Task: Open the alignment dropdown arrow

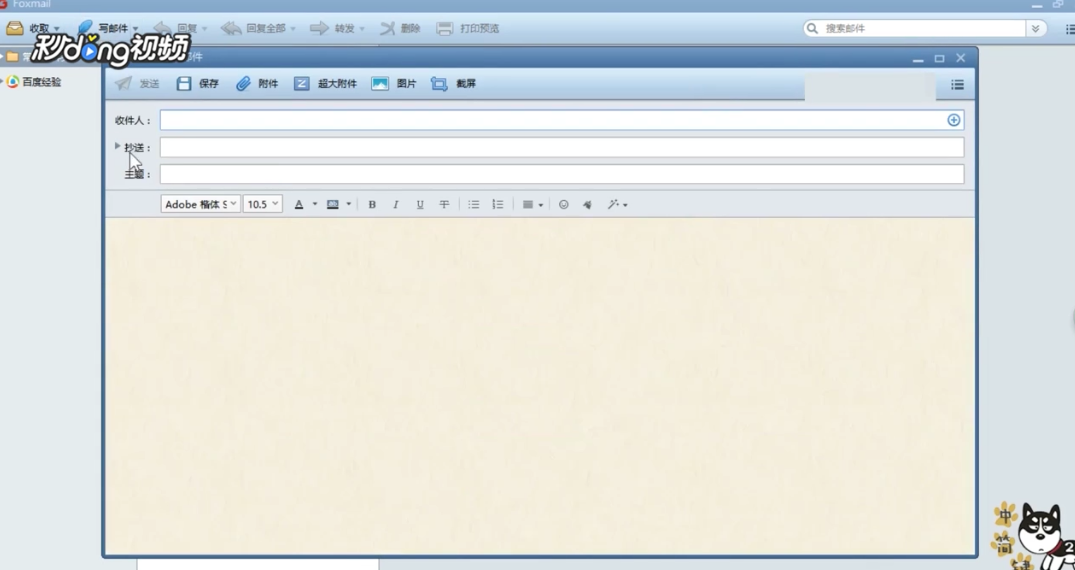Action: pos(541,205)
